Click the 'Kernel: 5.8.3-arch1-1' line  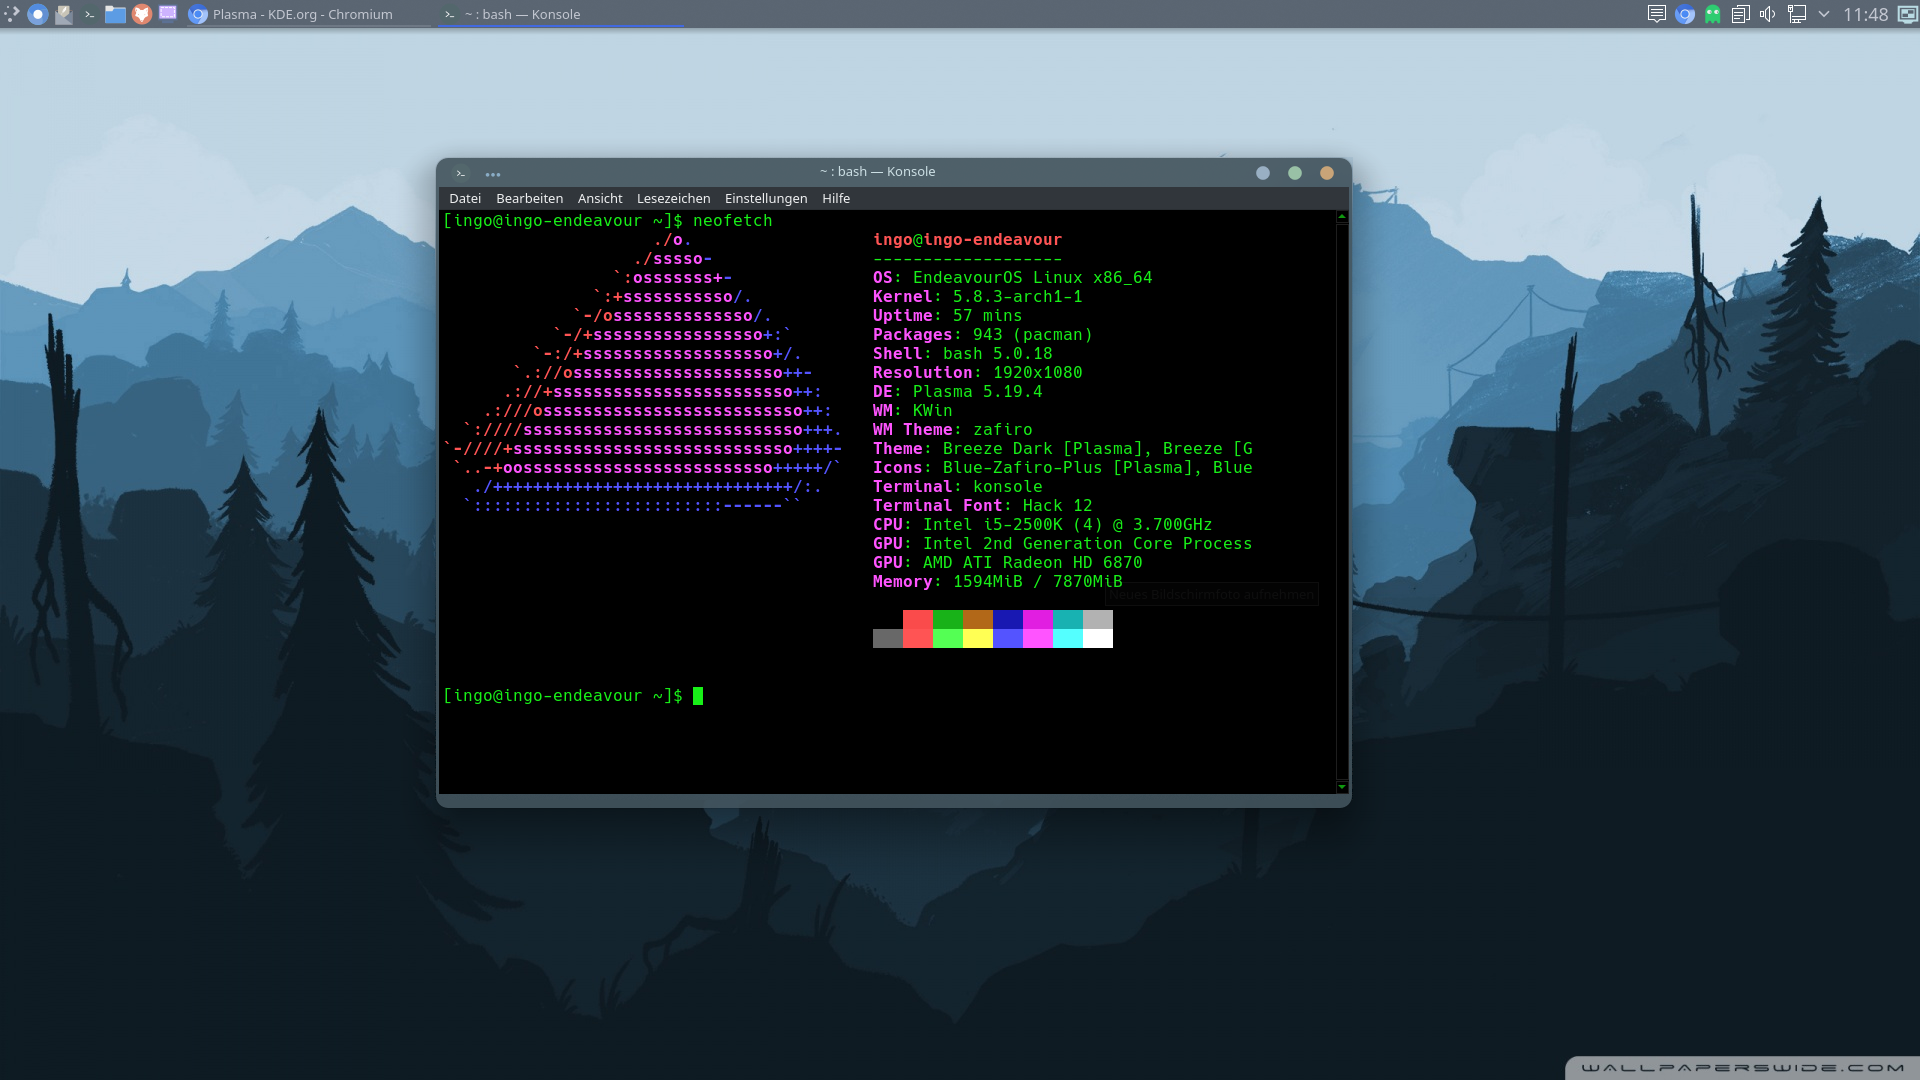click(x=978, y=297)
